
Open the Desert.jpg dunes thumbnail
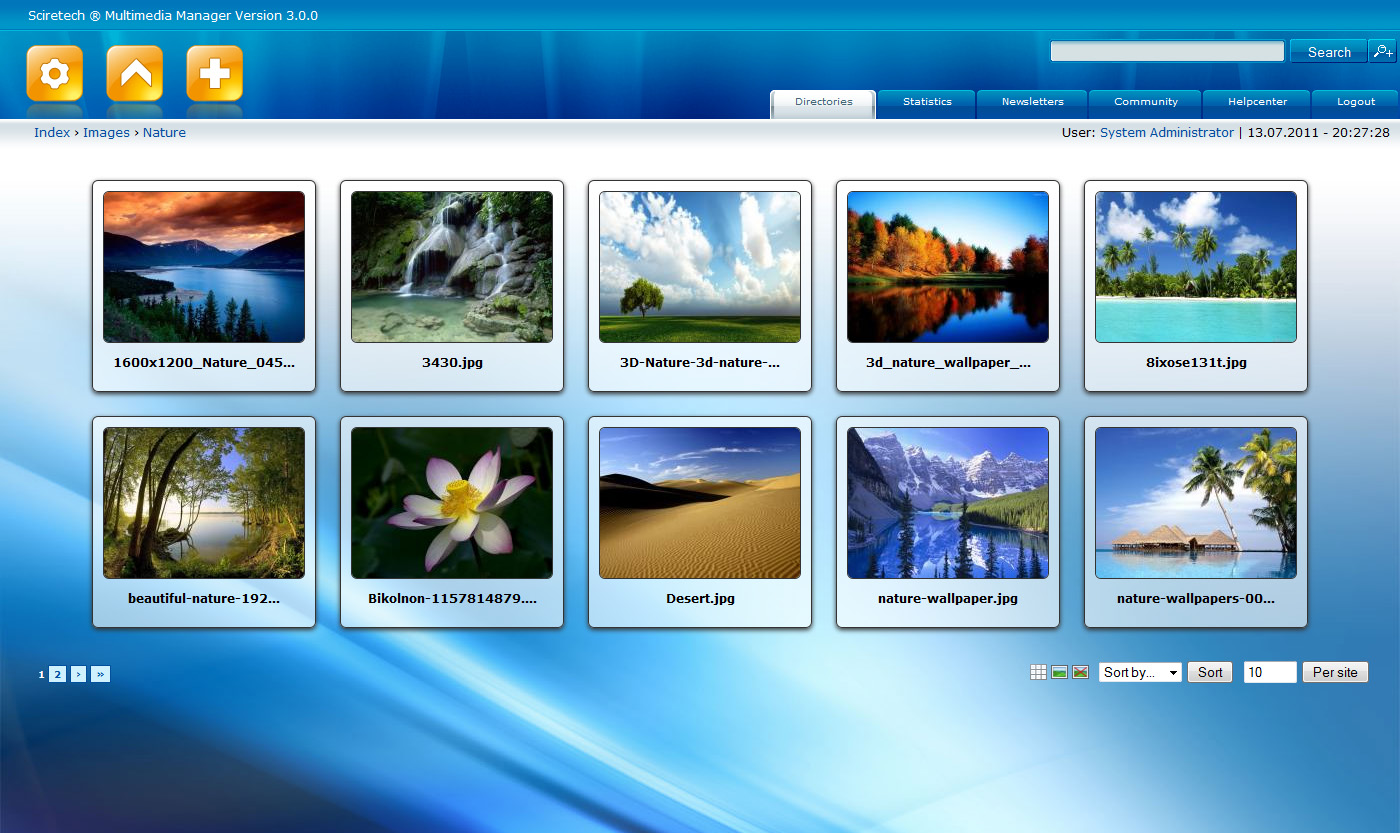click(700, 503)
